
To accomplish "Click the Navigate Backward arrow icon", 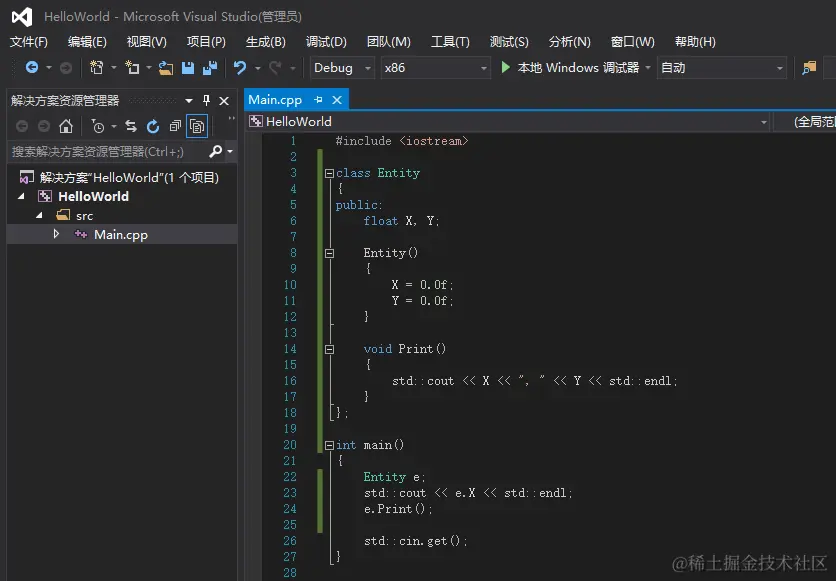I will (x=31, y=68).
